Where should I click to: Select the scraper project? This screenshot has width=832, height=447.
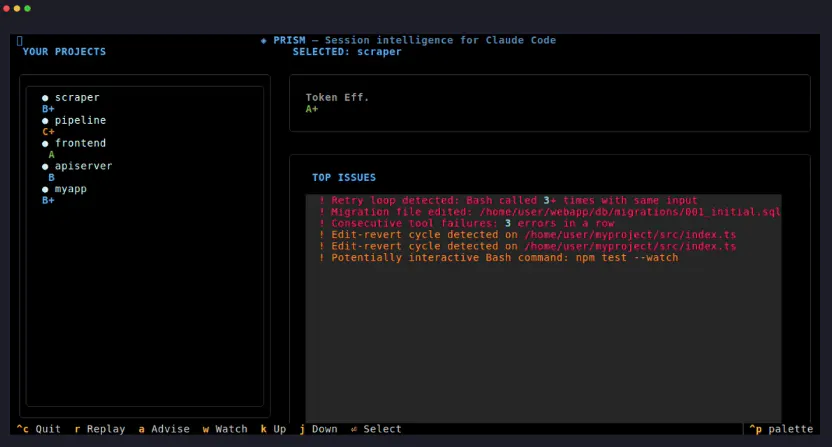click(77, 98)
